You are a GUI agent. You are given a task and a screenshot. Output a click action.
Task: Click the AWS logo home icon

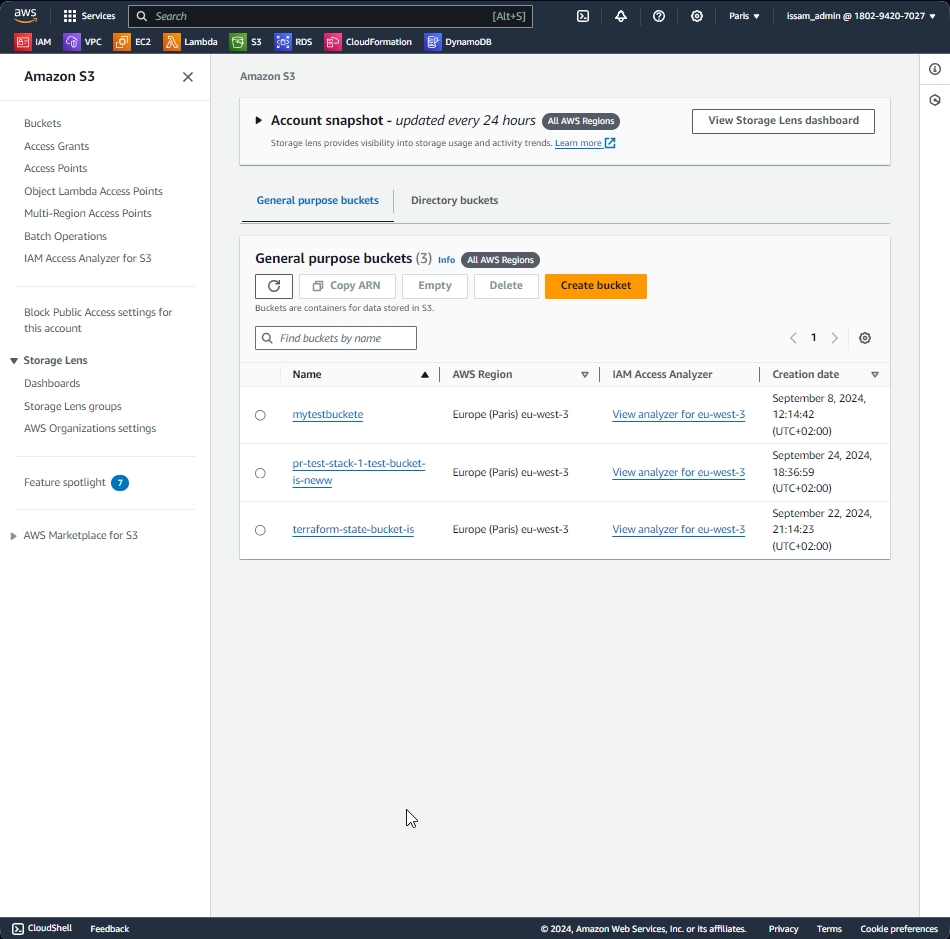(25, 15)
